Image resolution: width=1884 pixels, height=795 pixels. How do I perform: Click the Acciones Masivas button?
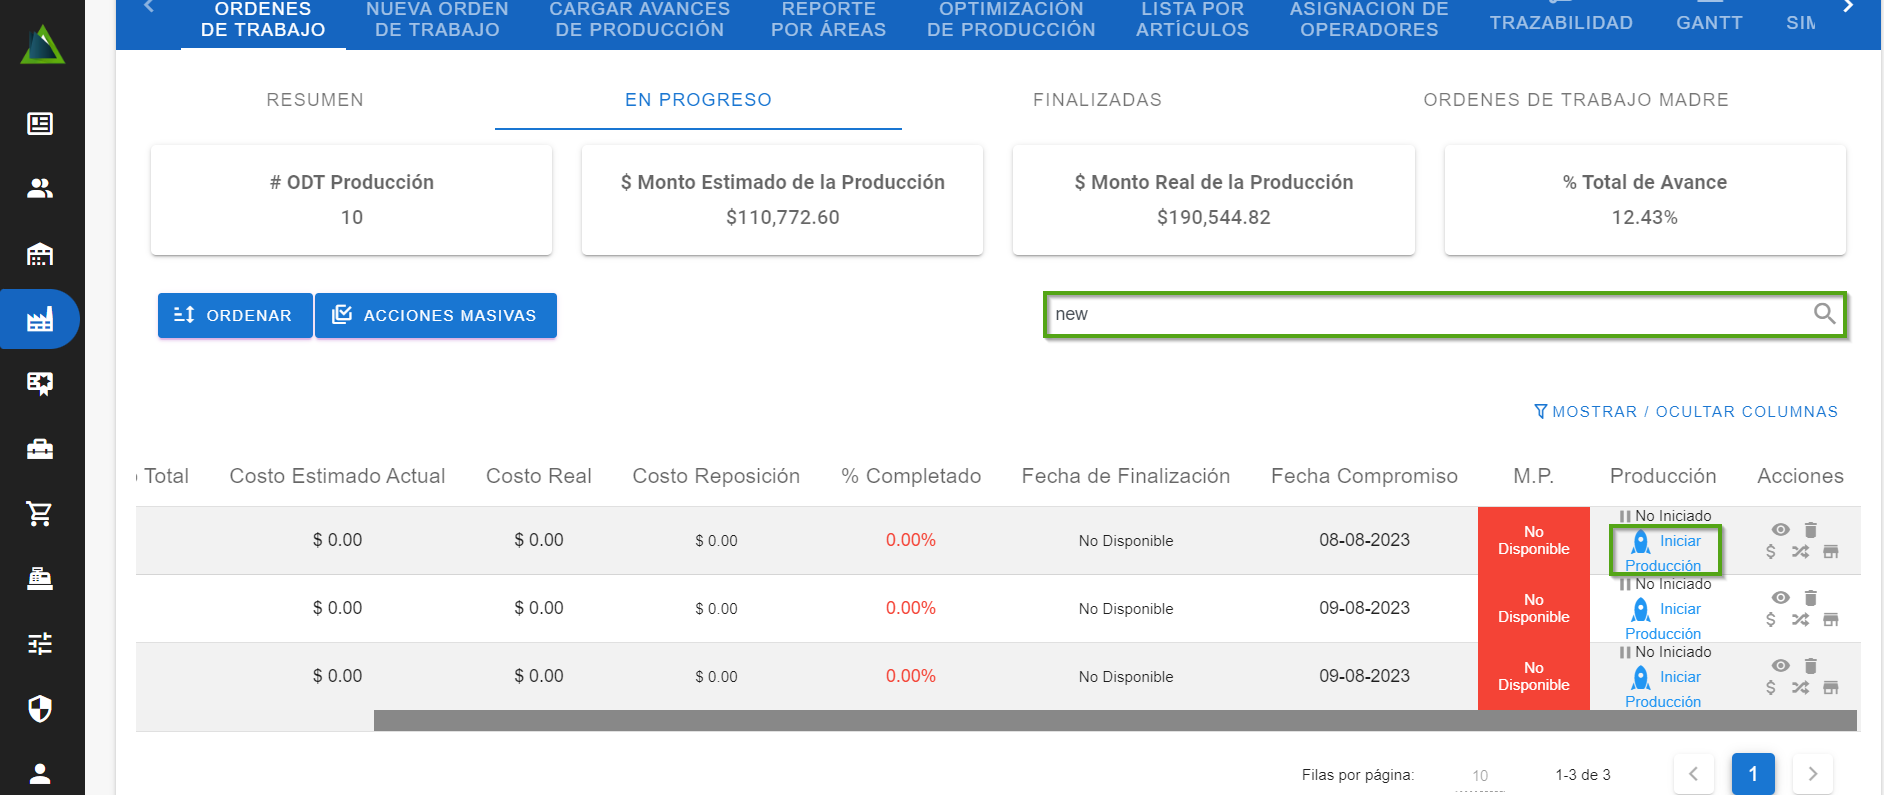(436, 316)
